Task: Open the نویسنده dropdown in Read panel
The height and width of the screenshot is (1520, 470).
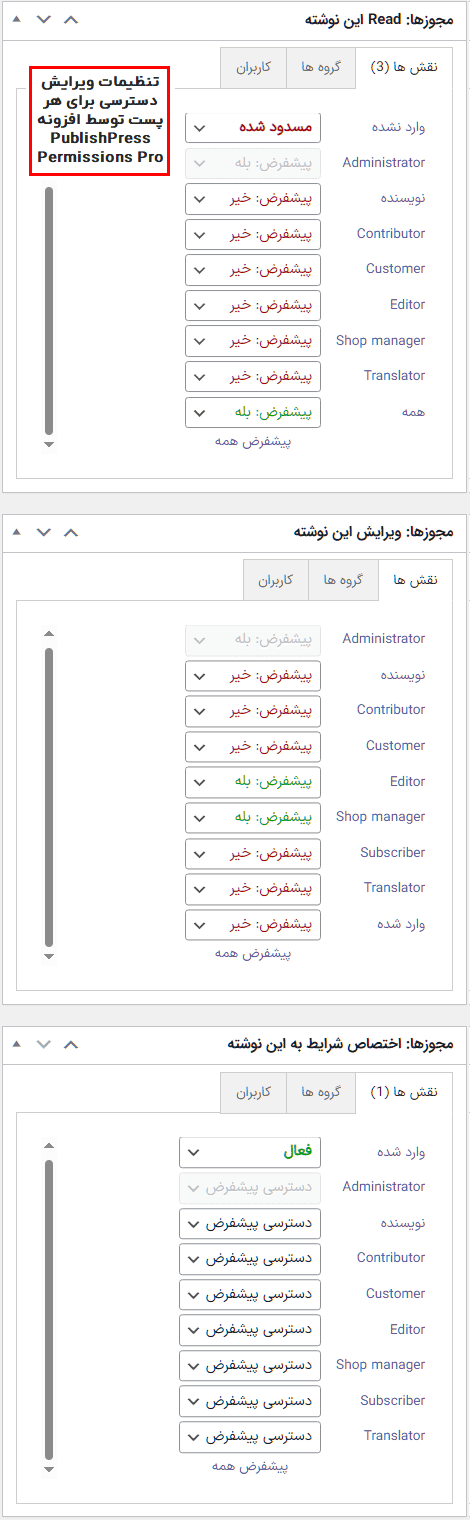Action: (x=253, y=199)
